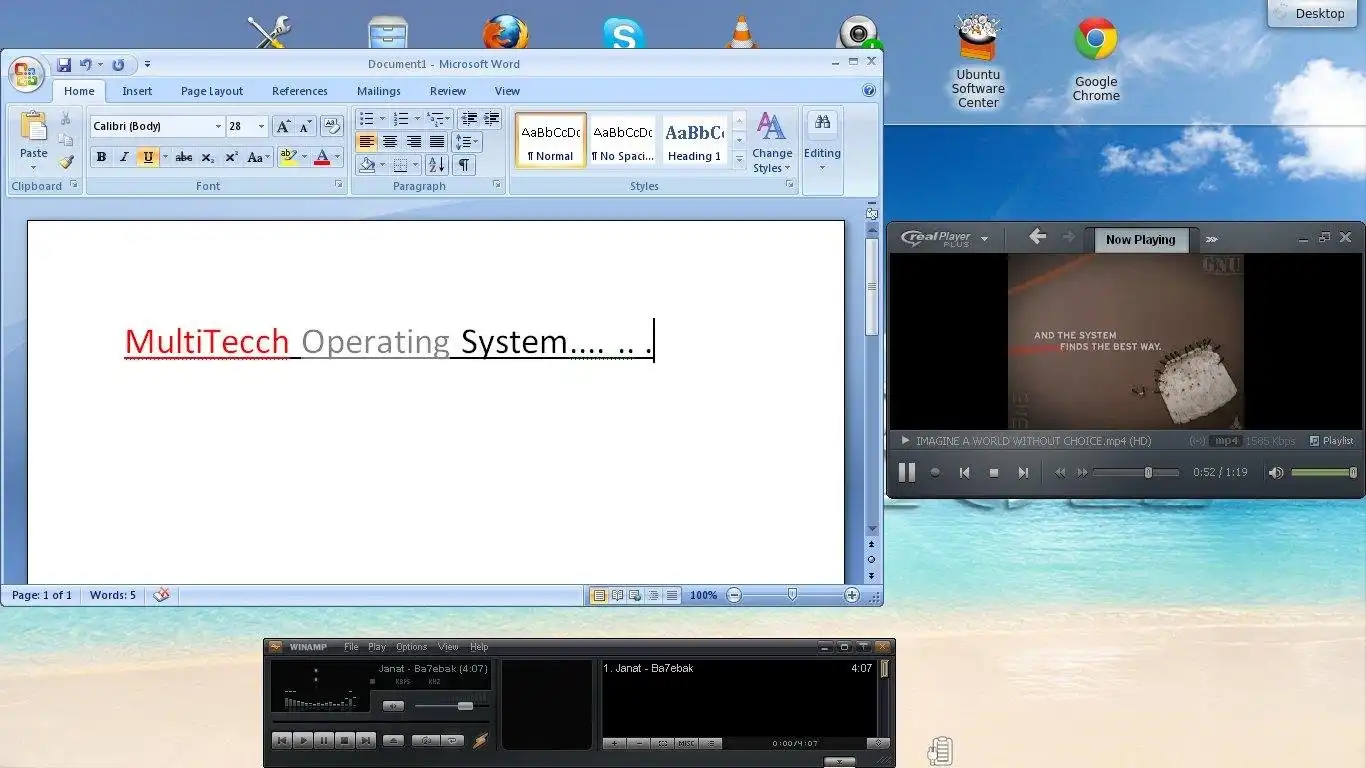The width and height of the screenshot is (1366, 768).
Task: Expand the Styles gallery More arrow
Action: pos(740,159)
